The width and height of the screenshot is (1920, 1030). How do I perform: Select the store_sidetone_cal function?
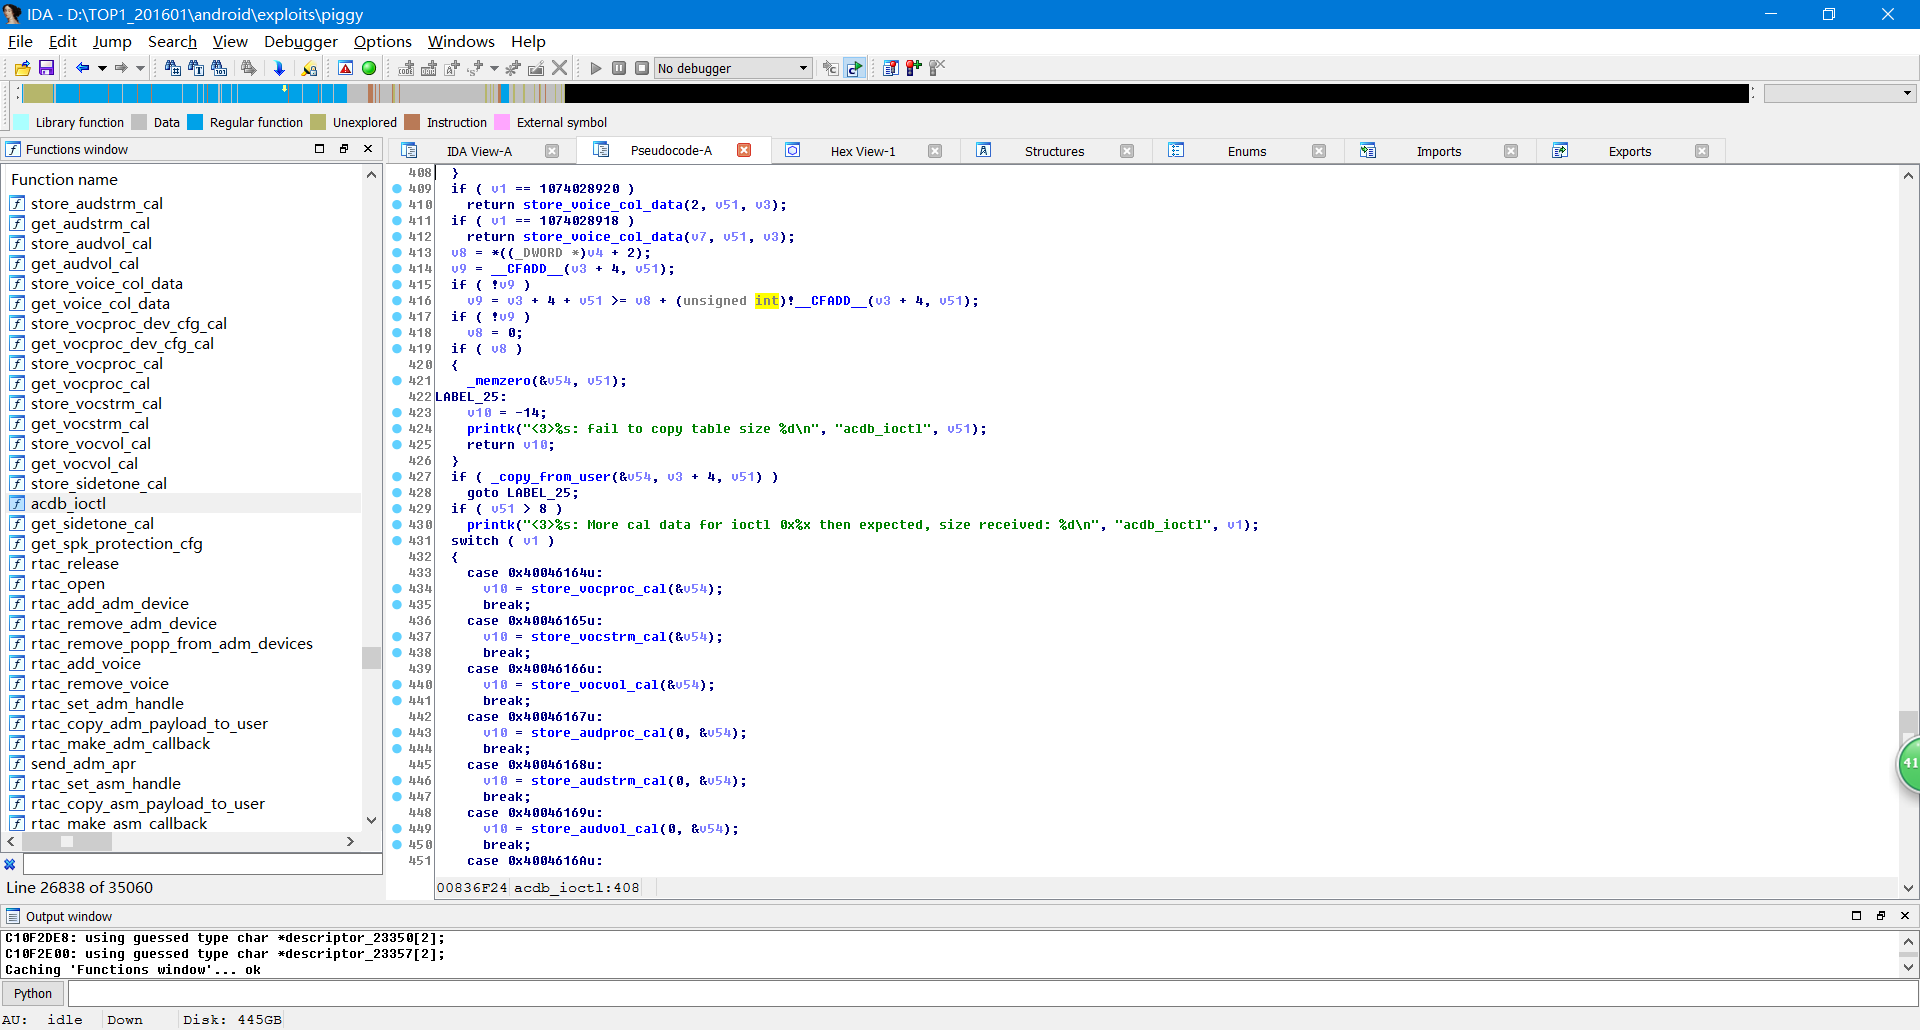click(98, 483)
